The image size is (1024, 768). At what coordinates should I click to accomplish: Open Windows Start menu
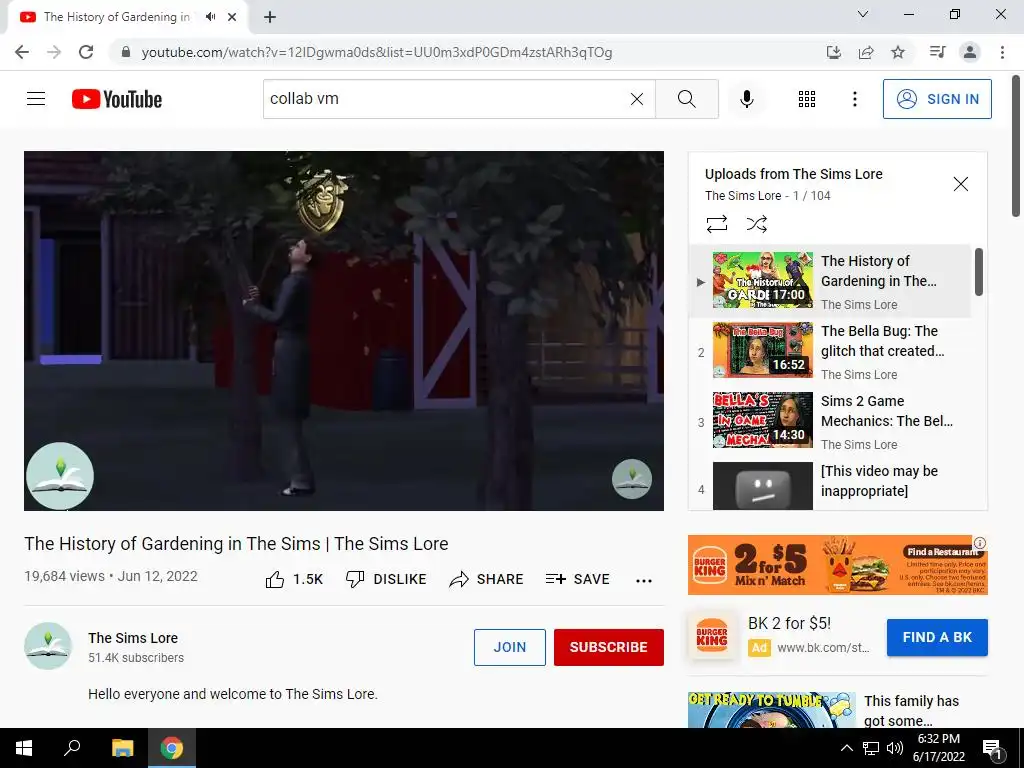point(24,748)
